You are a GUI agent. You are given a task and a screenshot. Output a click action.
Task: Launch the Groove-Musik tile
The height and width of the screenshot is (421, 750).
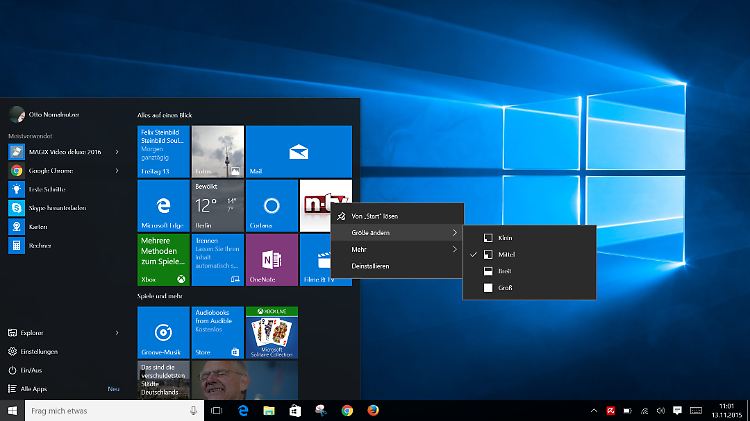tap(163, 332)
